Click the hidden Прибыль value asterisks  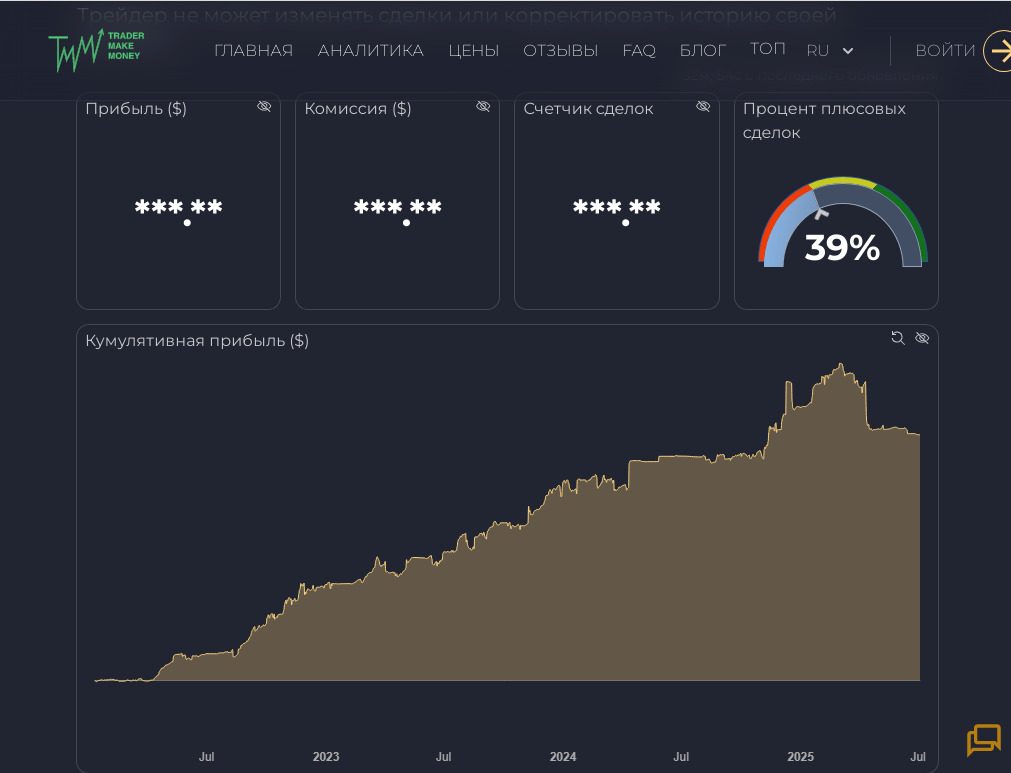(x=179, y=210)
